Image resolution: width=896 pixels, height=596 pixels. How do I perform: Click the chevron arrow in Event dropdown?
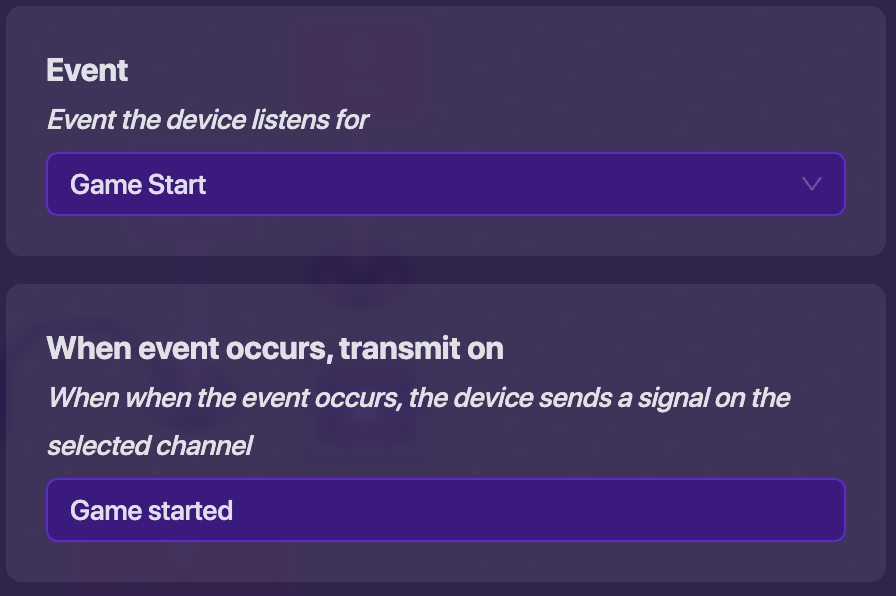click(x=812, y=184)
